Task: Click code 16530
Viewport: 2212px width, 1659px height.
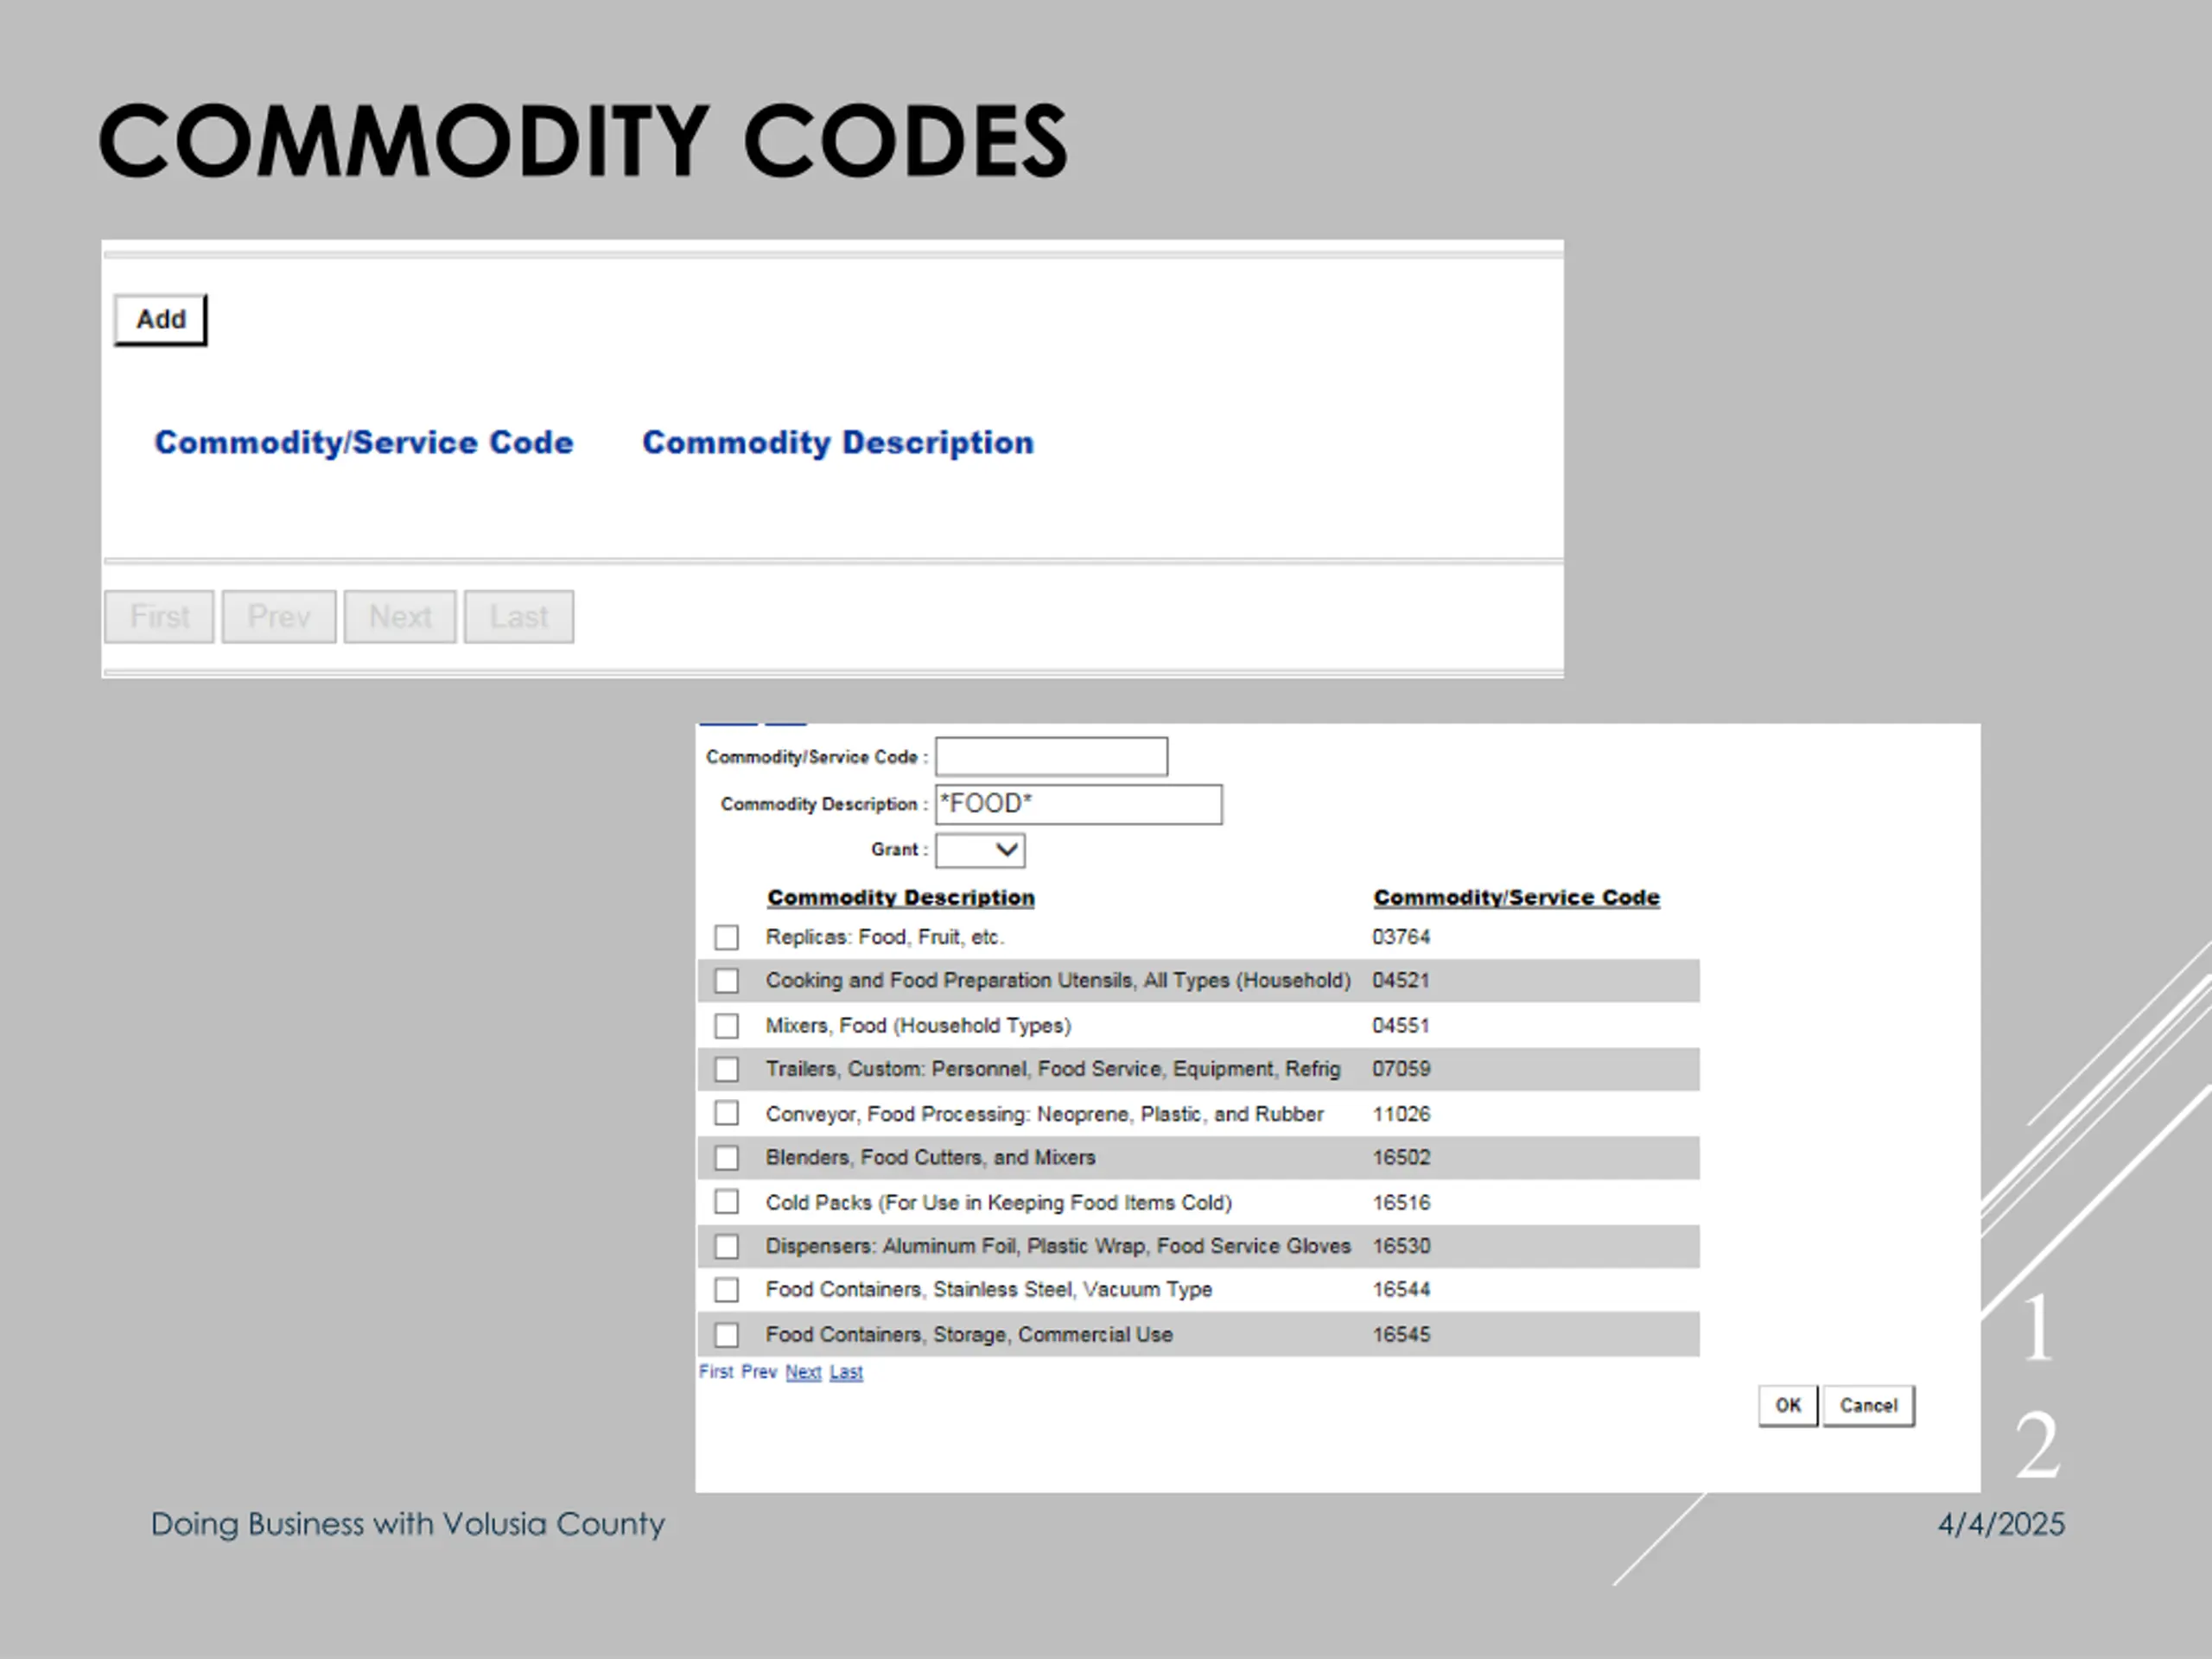Action: [1401, 1246]
